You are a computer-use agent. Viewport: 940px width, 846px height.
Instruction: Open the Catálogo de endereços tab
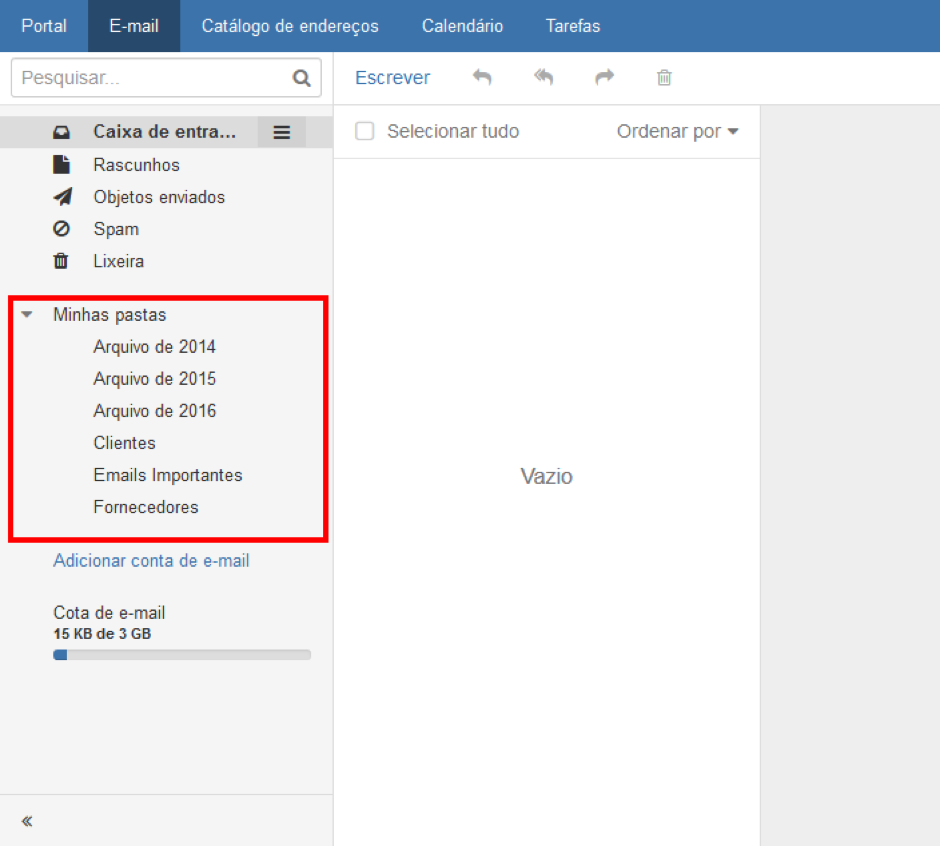(290, 26)
